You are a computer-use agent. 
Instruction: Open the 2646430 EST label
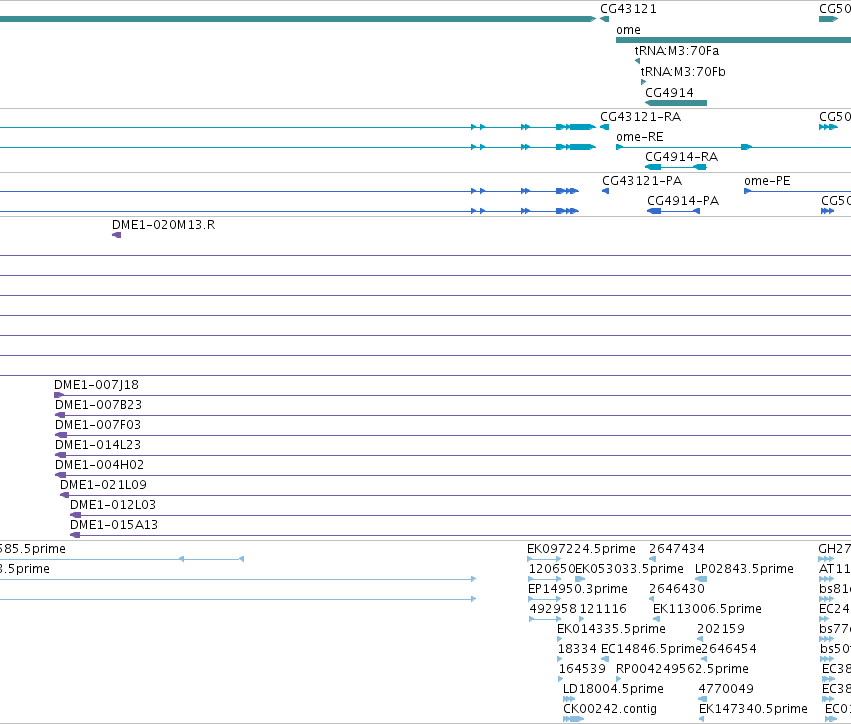tap(677, 589)
